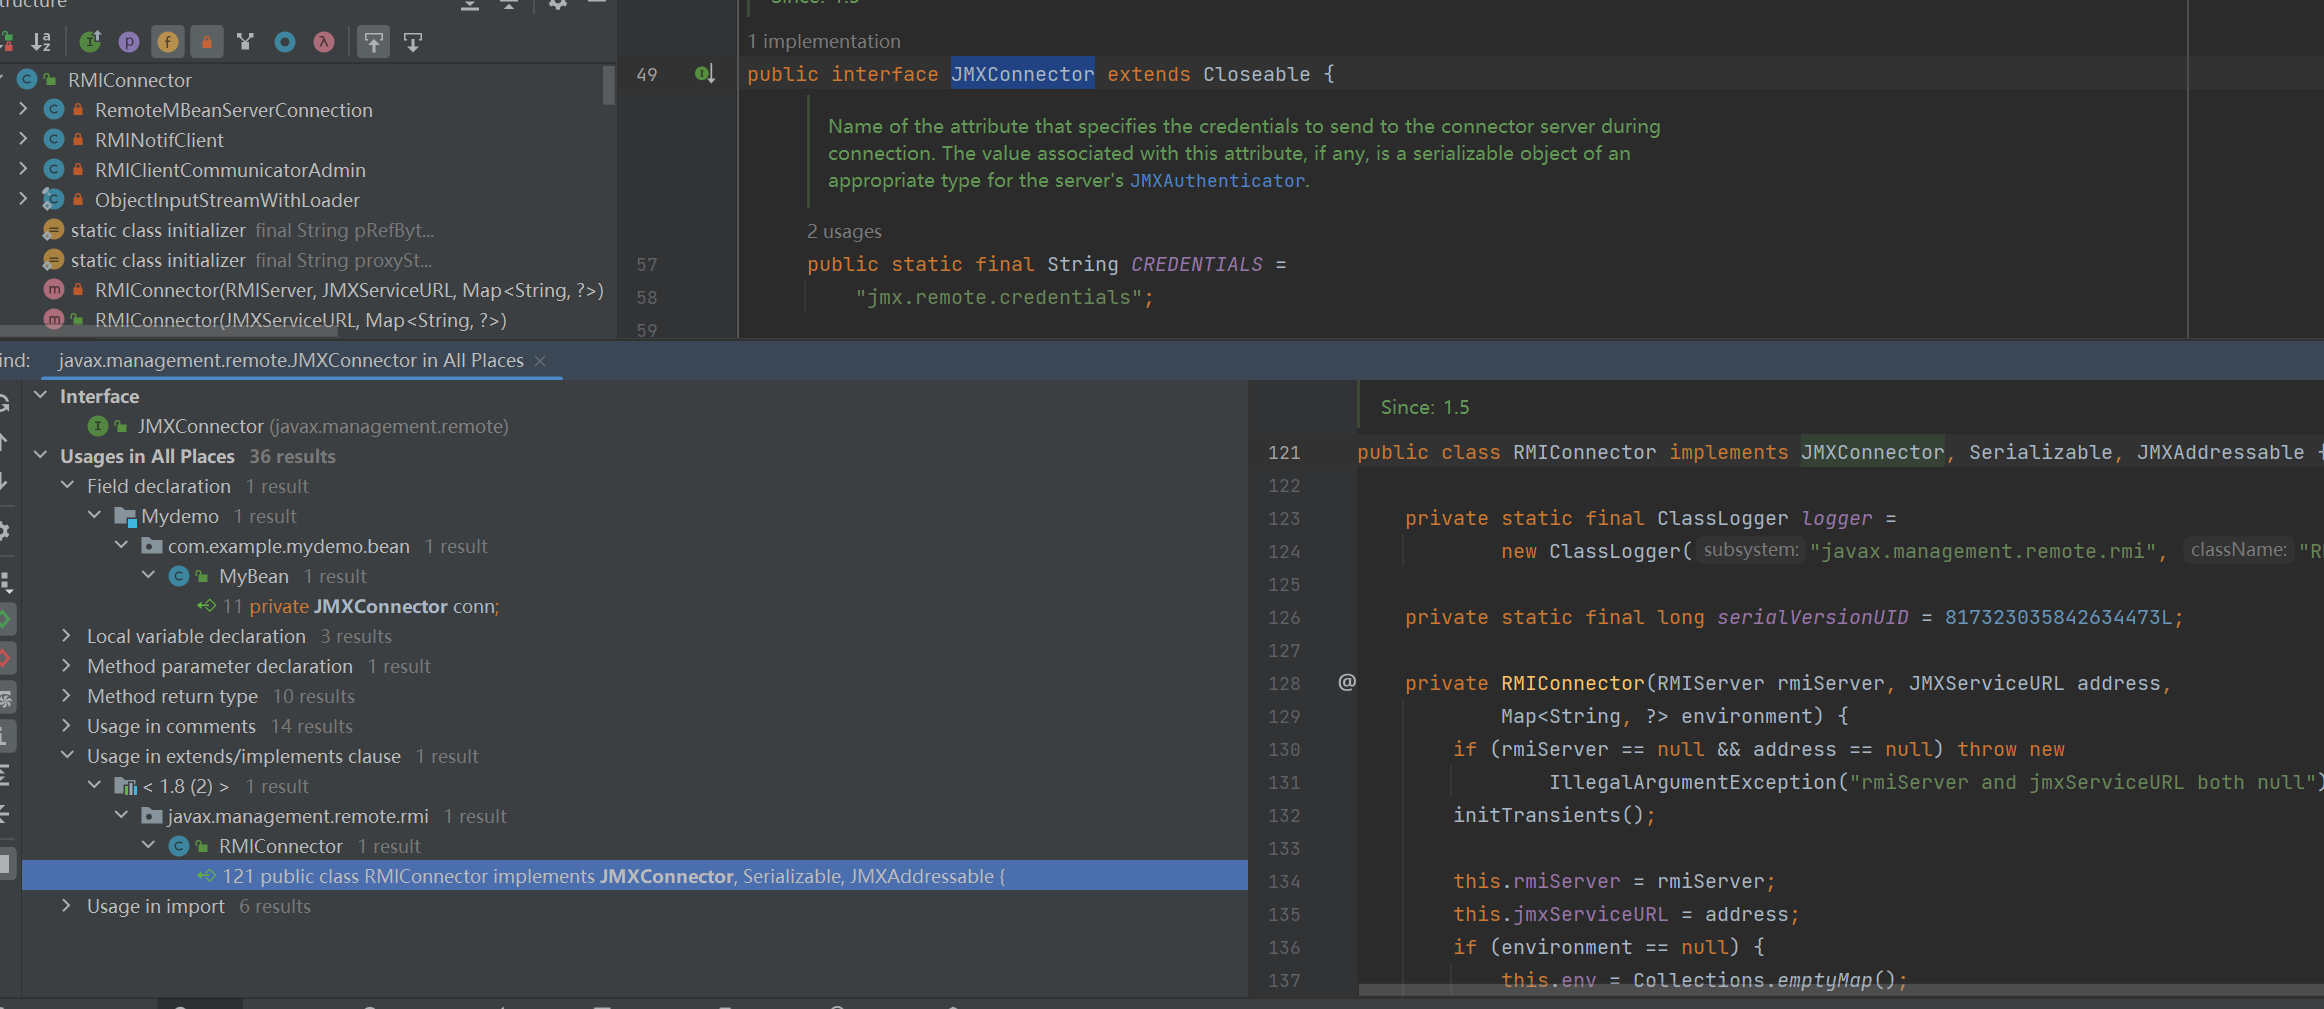2324x1009 pixels.
Task: Collapse Field declaration group
Action: click(x=68, y=486)
